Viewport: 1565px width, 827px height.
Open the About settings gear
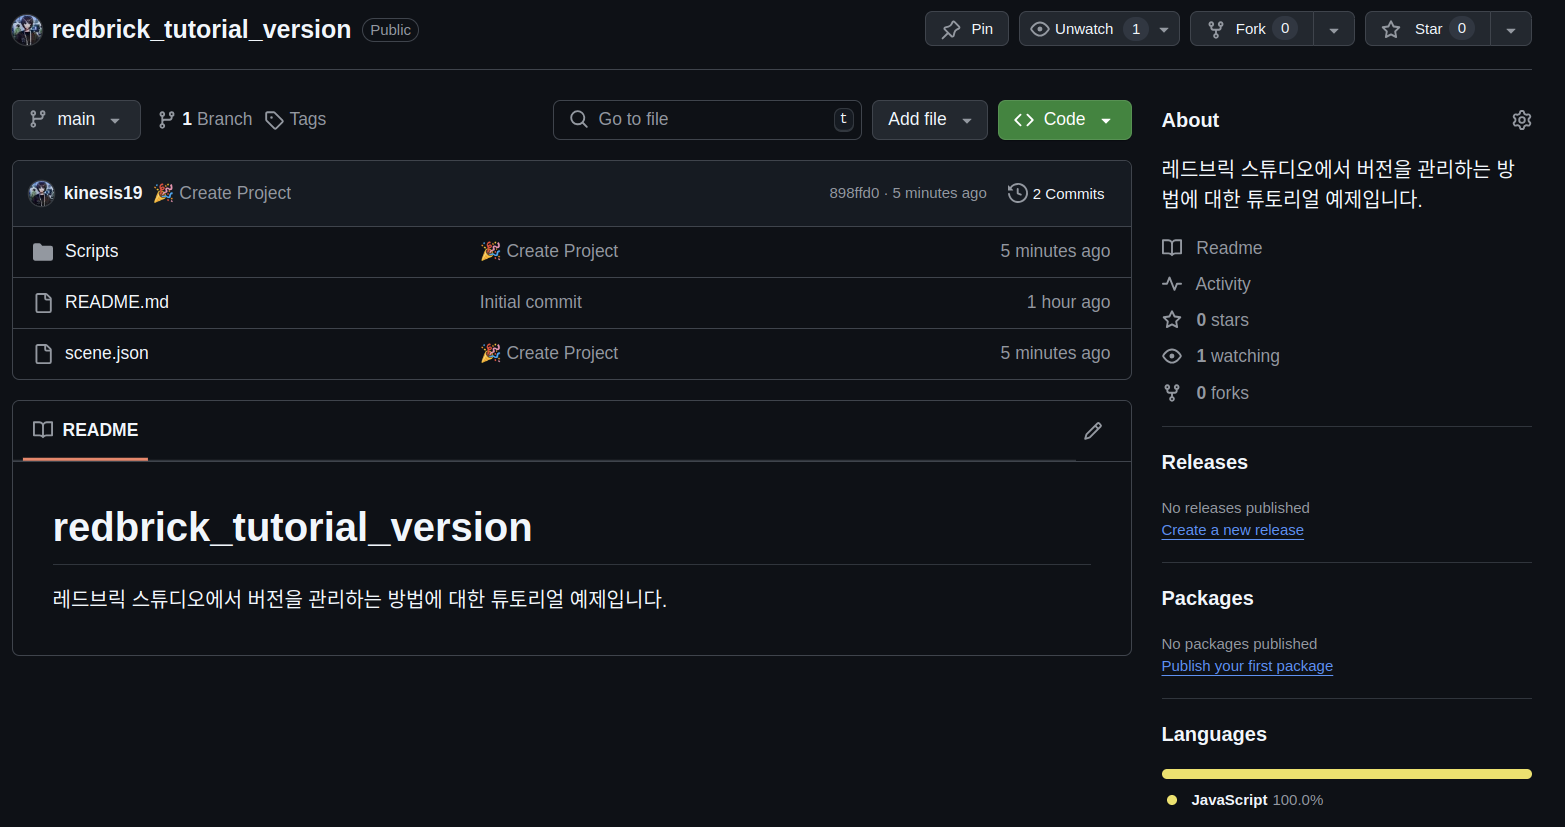(x=1521, y=120)
